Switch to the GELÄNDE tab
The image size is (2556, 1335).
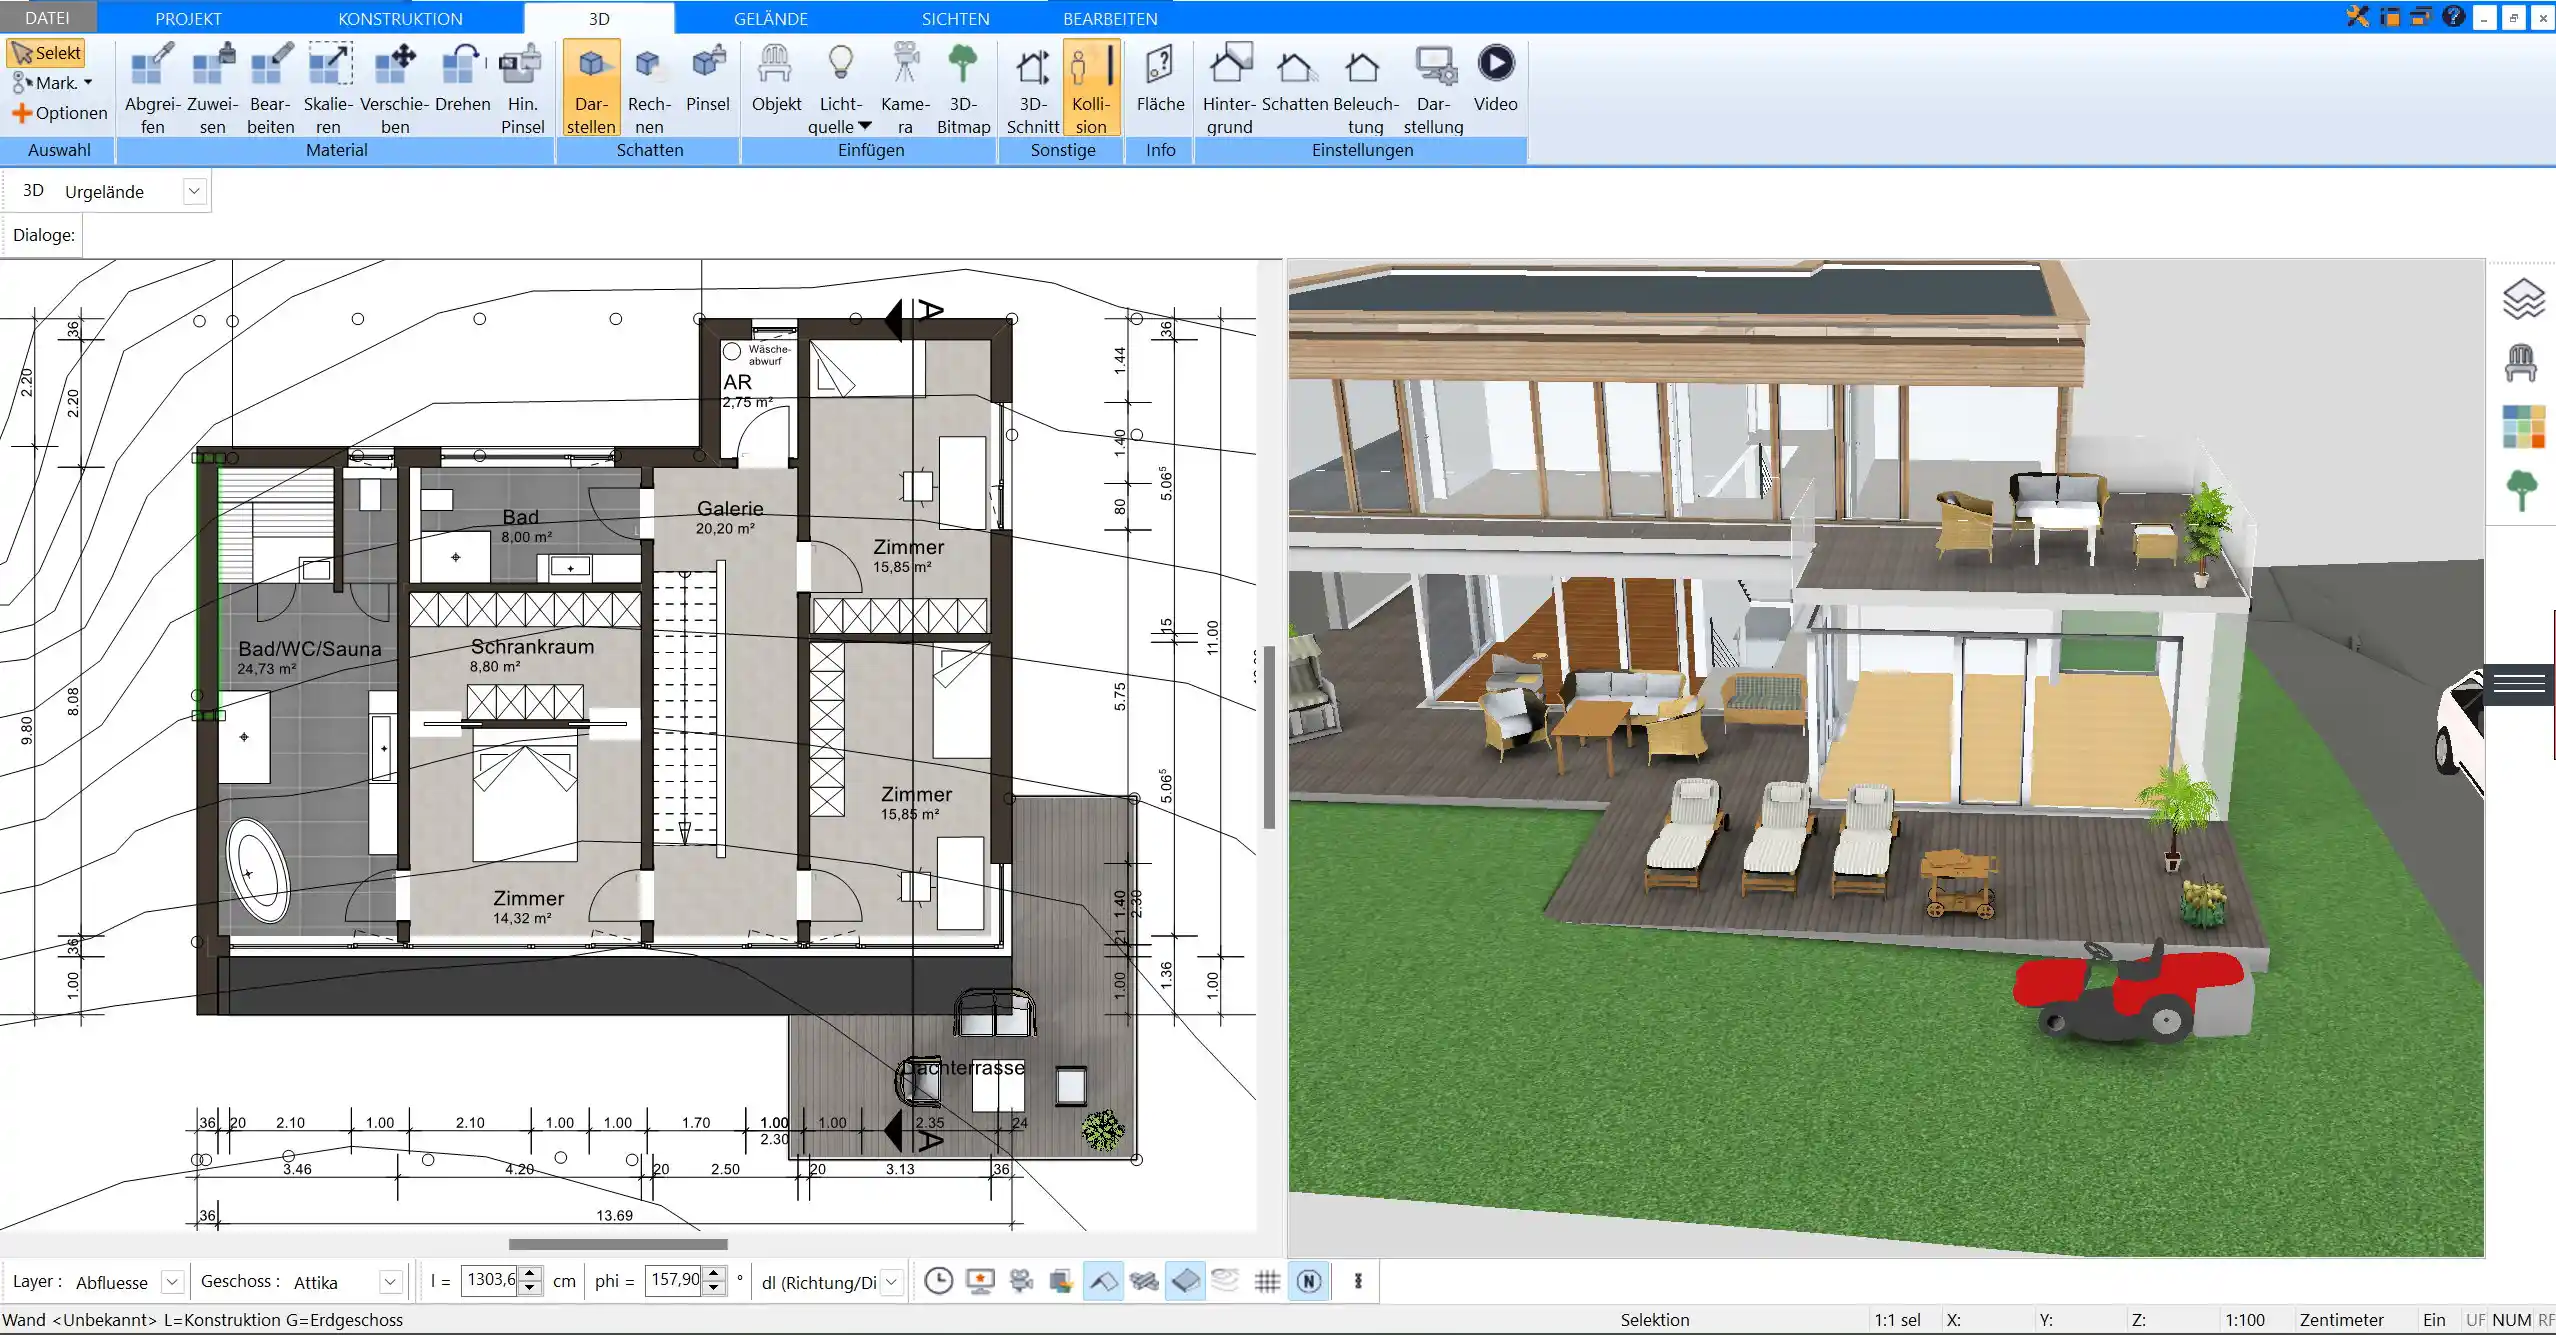pos(770,18)
